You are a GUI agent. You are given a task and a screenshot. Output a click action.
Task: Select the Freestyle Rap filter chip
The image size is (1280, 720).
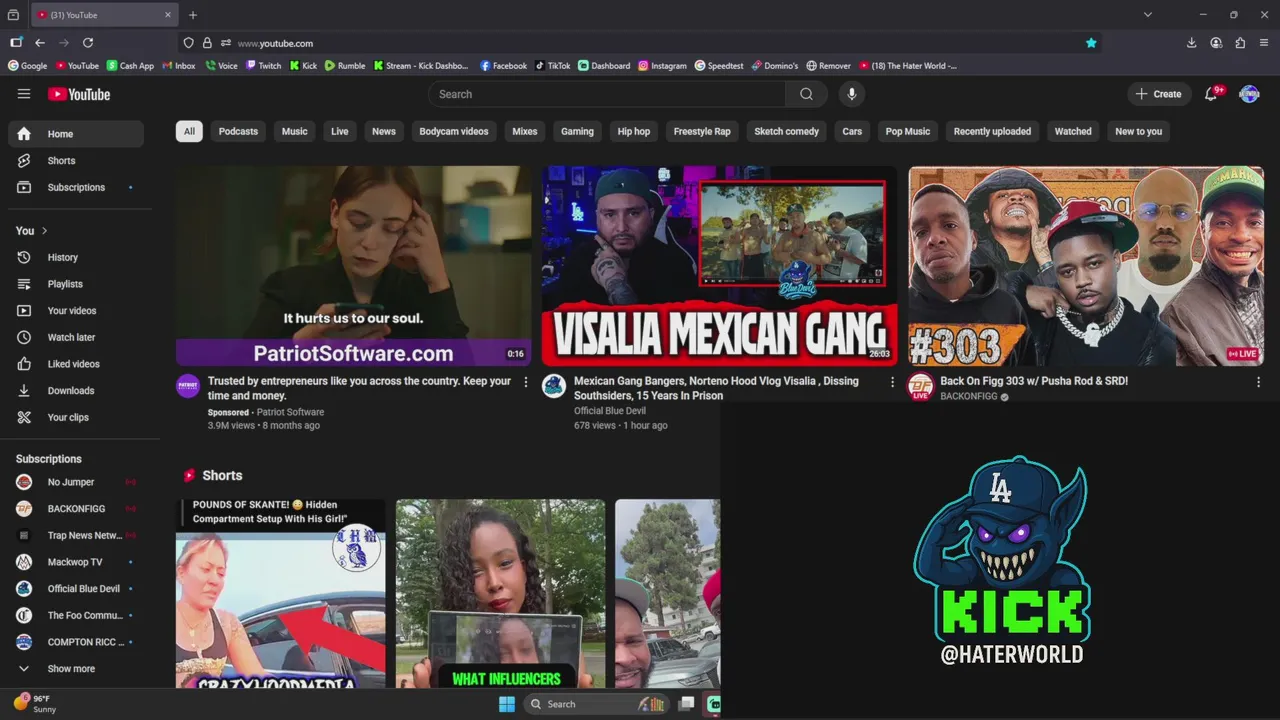[x=702, y=131]
